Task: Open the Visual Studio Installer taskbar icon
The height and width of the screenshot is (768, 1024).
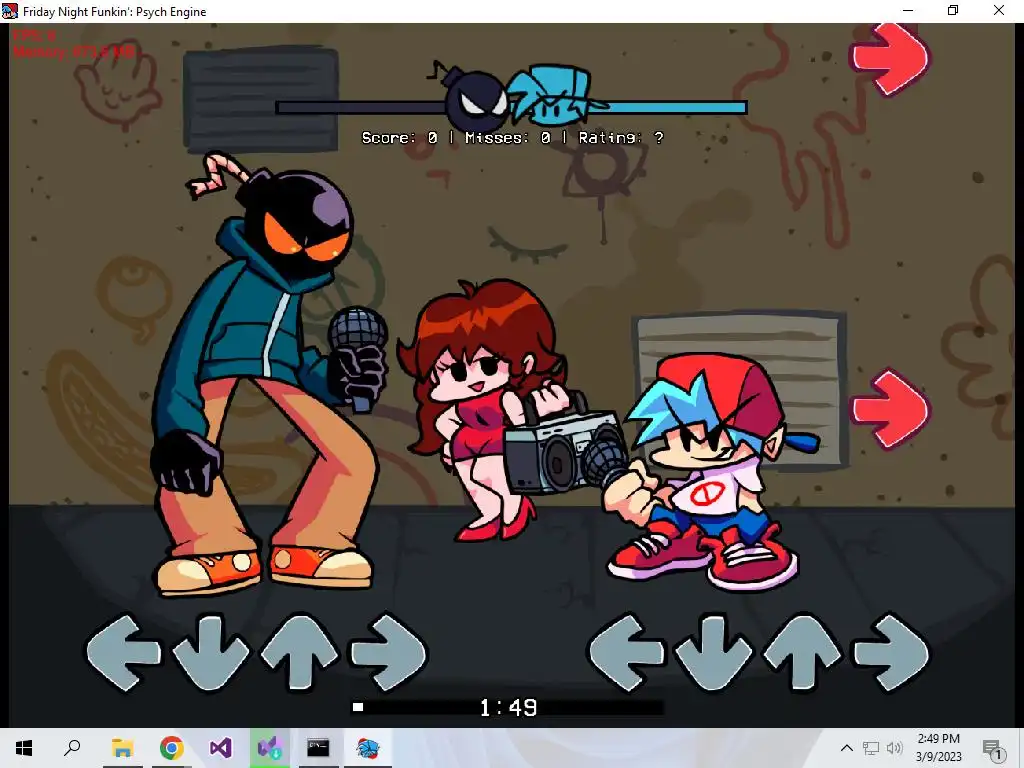Action: click(x=269, y=748)
